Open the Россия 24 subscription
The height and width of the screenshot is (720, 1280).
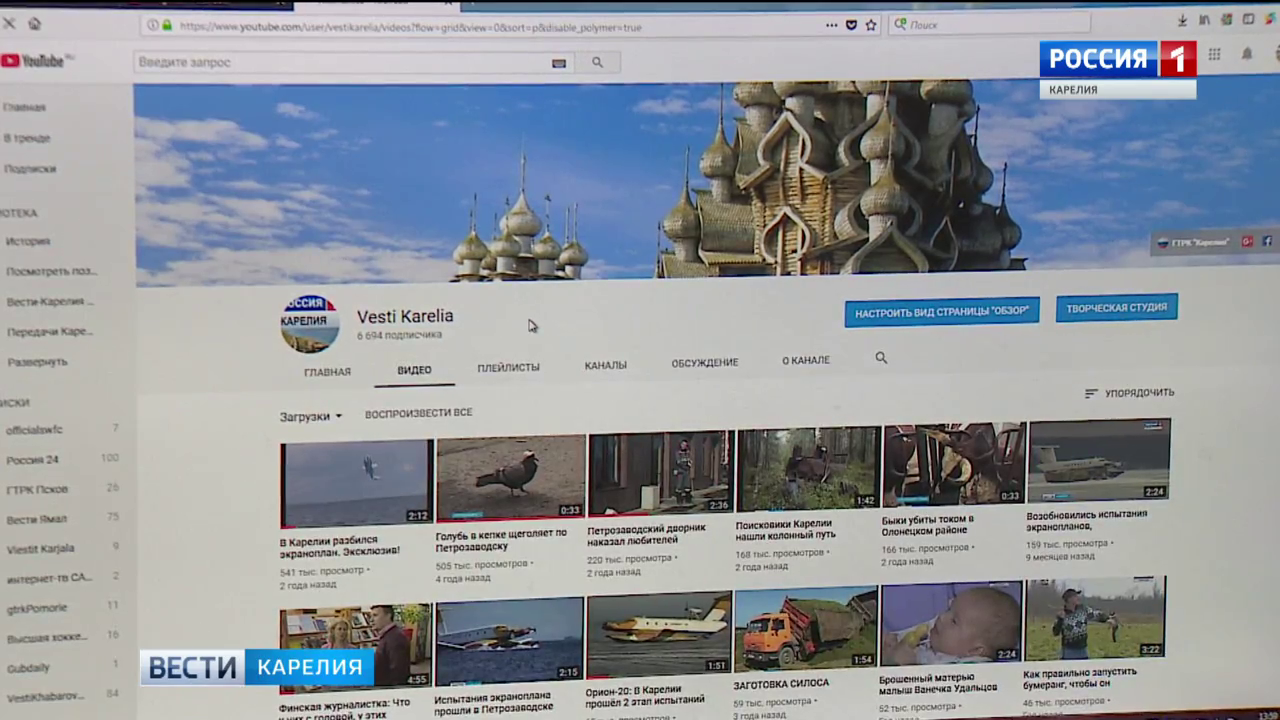click(x=33, y=460)
